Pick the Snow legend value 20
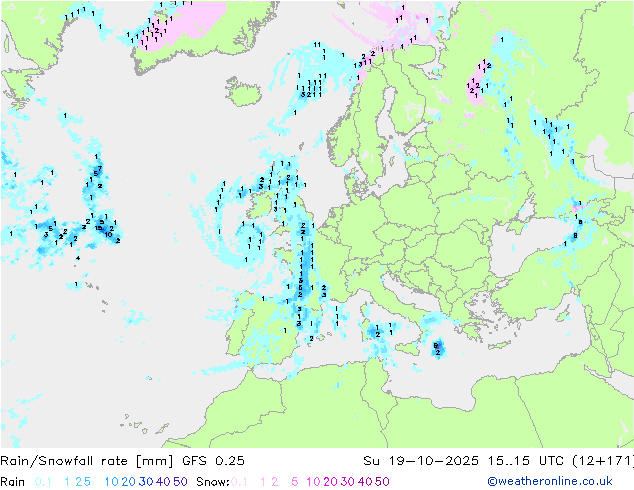Screen dimensions: 634x490 330,482
